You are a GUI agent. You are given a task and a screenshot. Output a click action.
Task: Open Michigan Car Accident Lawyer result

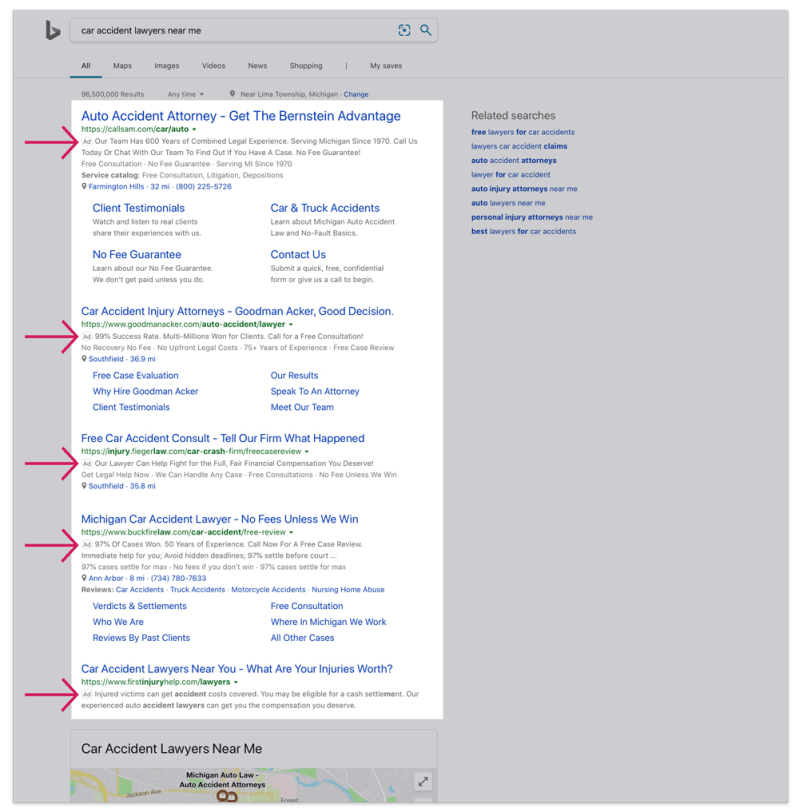220,519
